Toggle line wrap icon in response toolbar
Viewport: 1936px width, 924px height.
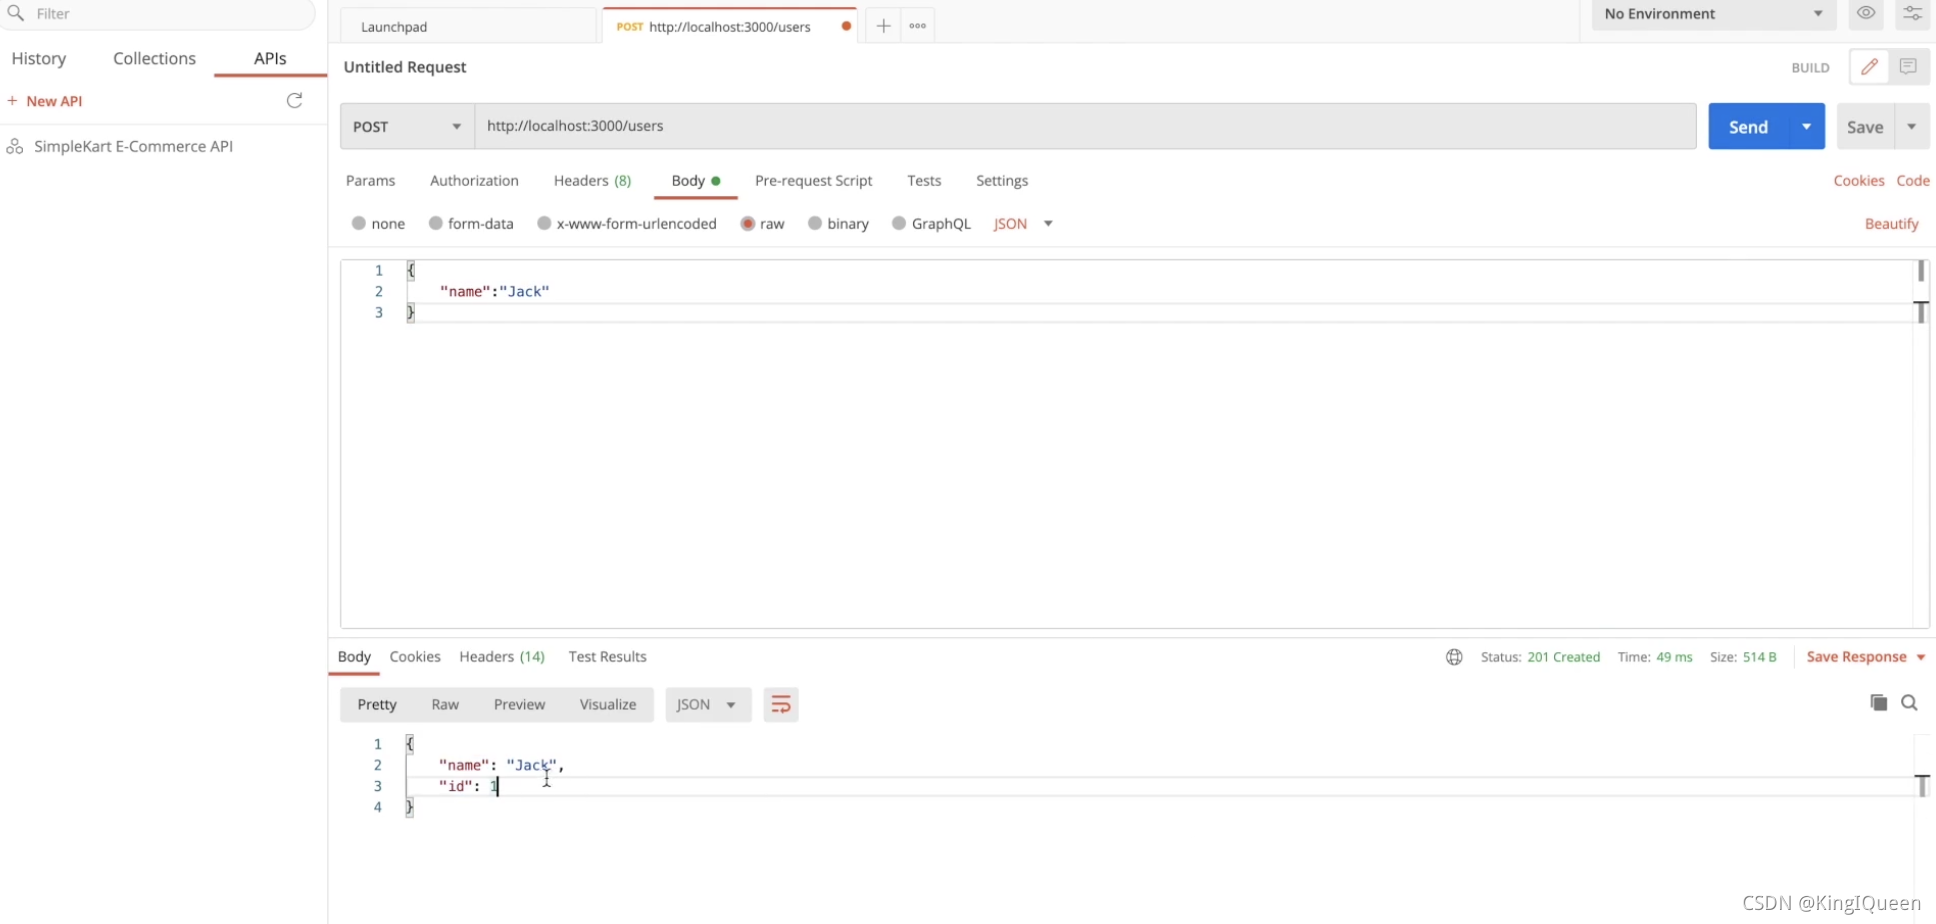[781, 704]
